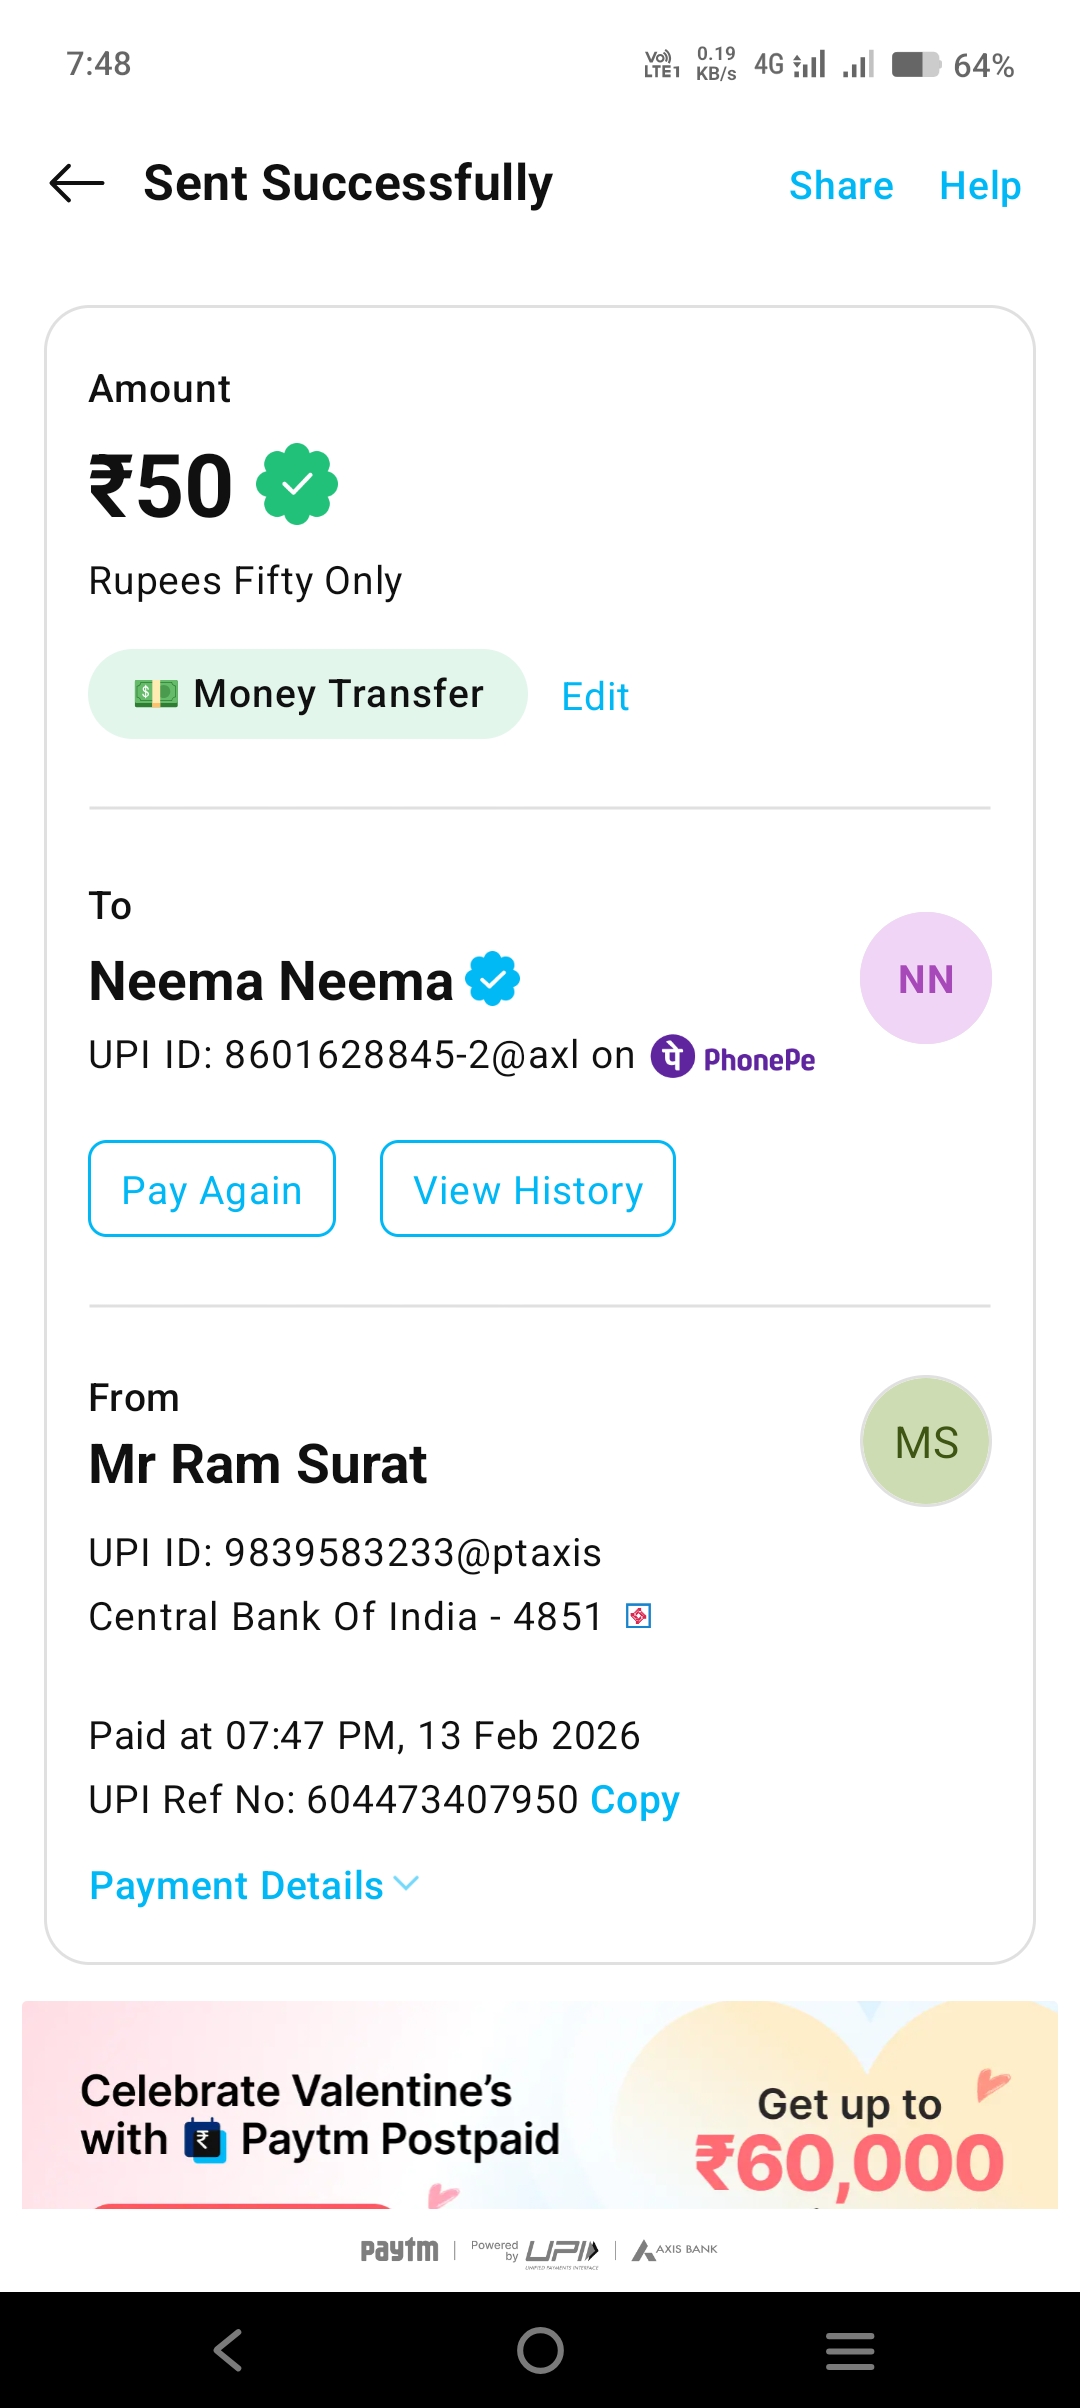Tap the back arrow icon
The height and width of the screenshot is (2408, 1080).
[x=77, y=184]
